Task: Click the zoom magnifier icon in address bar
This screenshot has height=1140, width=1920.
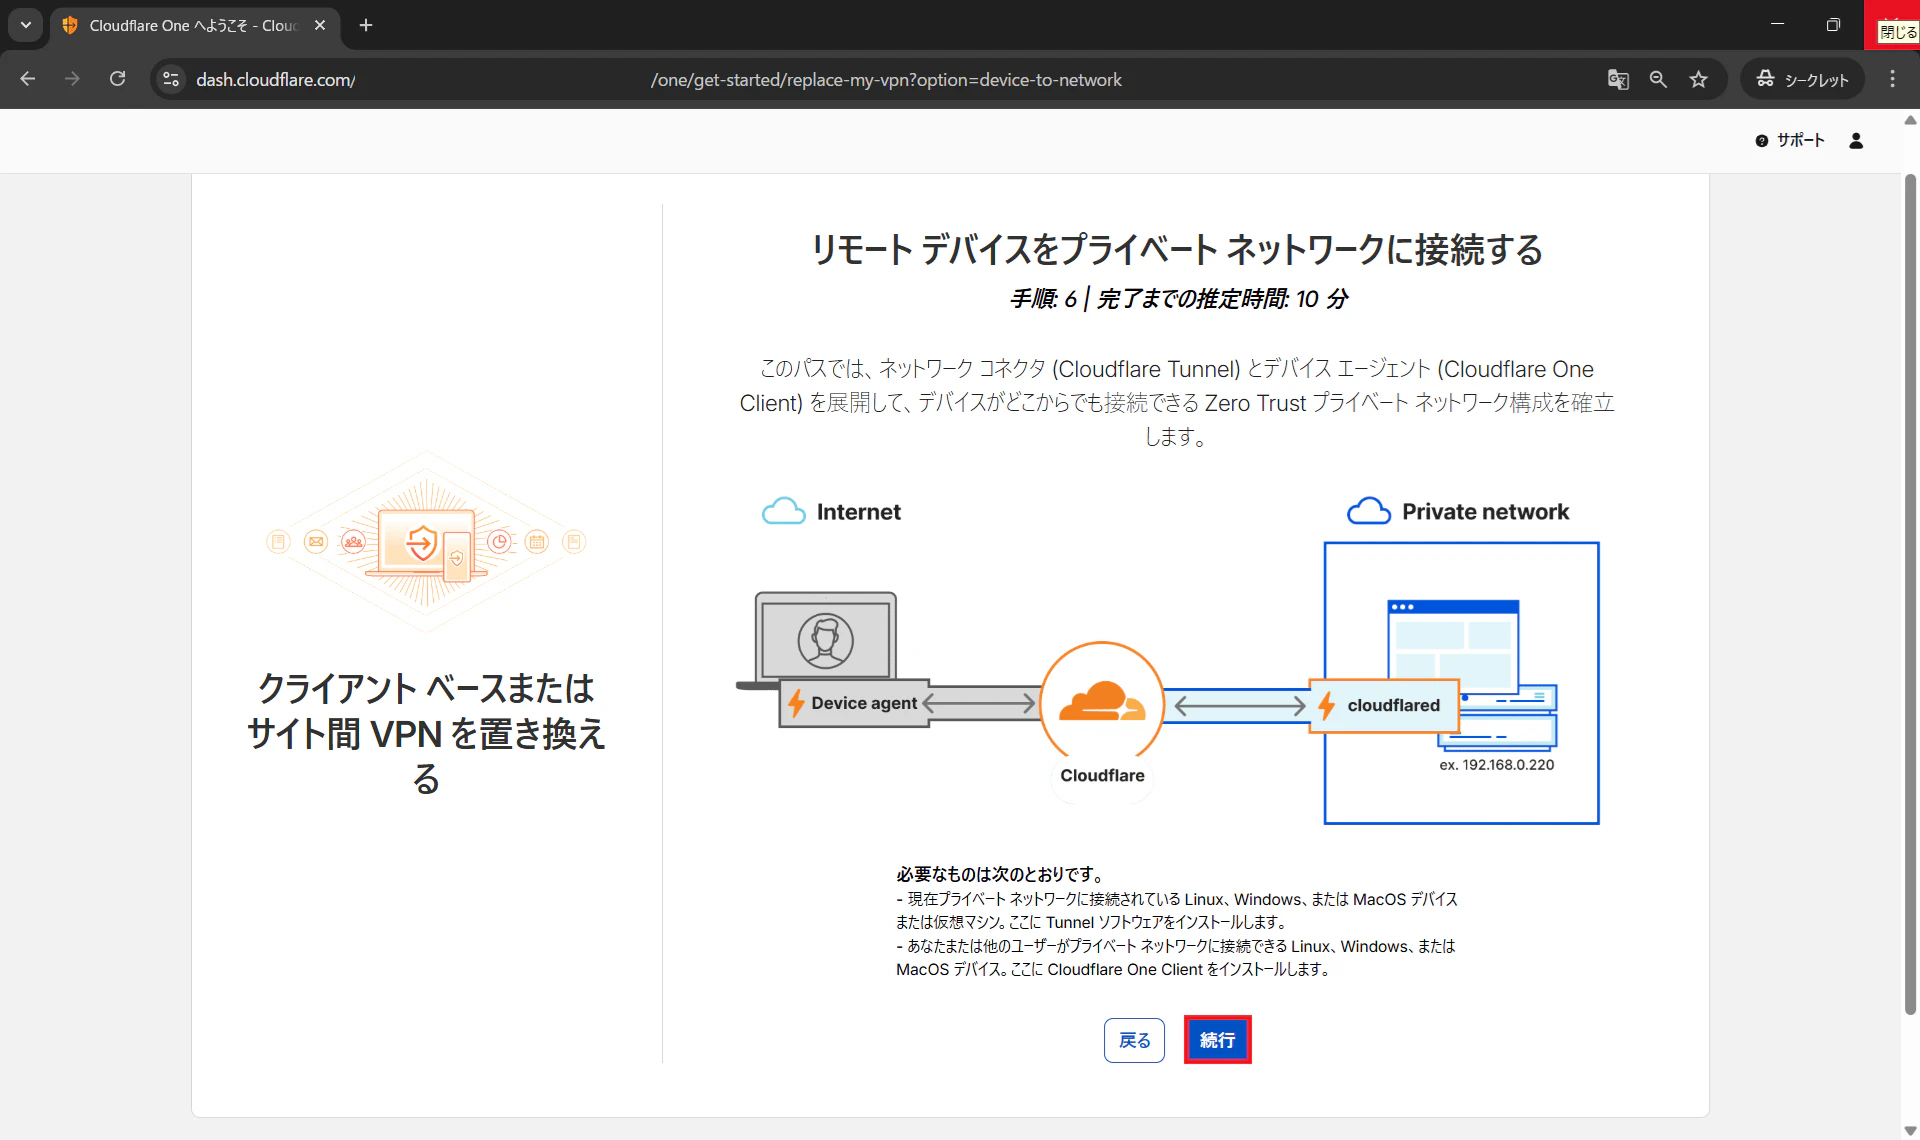Action: point(1658,79)
